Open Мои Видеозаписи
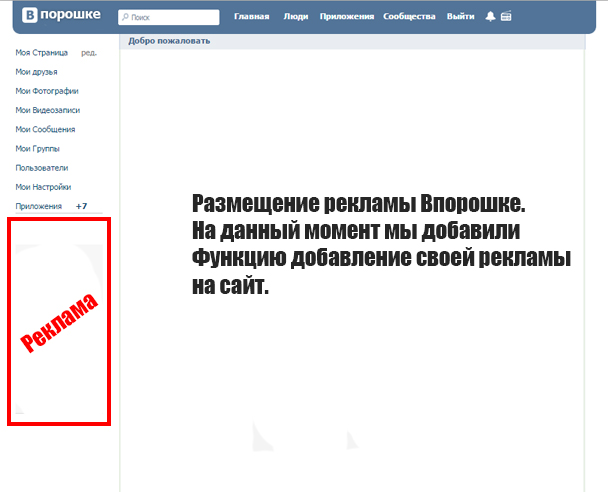This screenshot has width=608, height=492. coord(48,110)
